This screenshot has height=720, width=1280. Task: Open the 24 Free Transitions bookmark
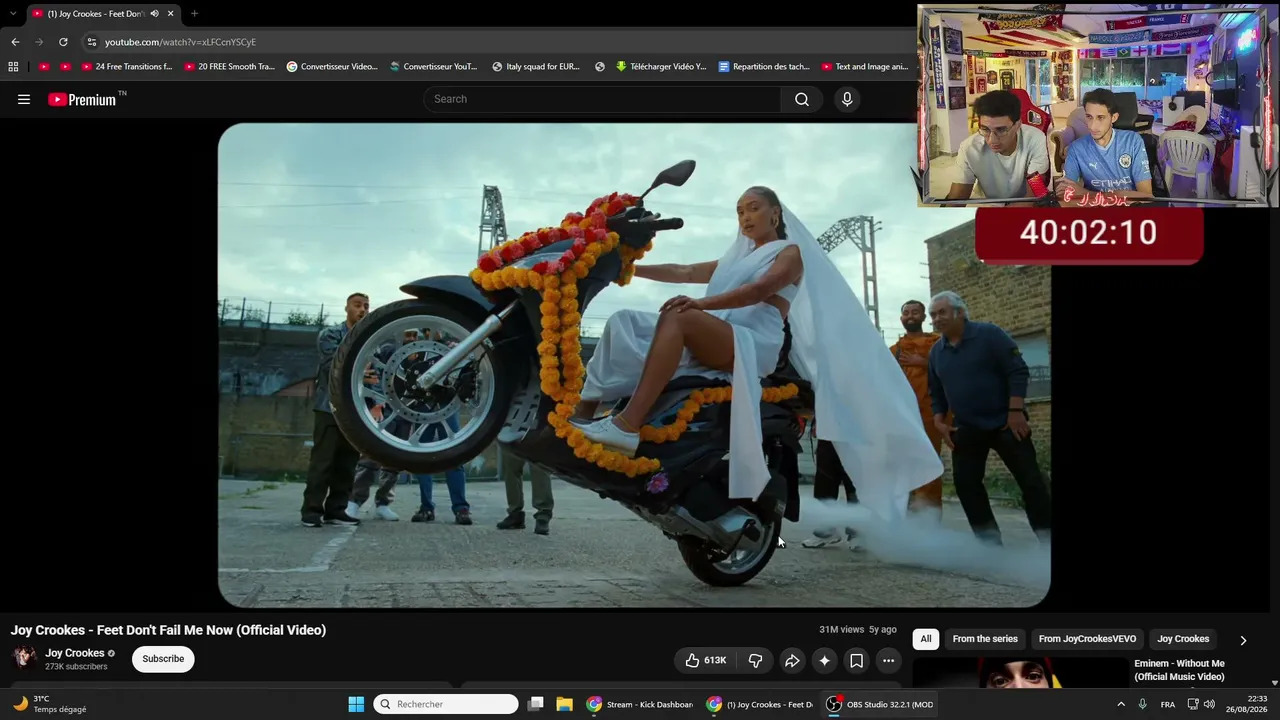point(127,67)
